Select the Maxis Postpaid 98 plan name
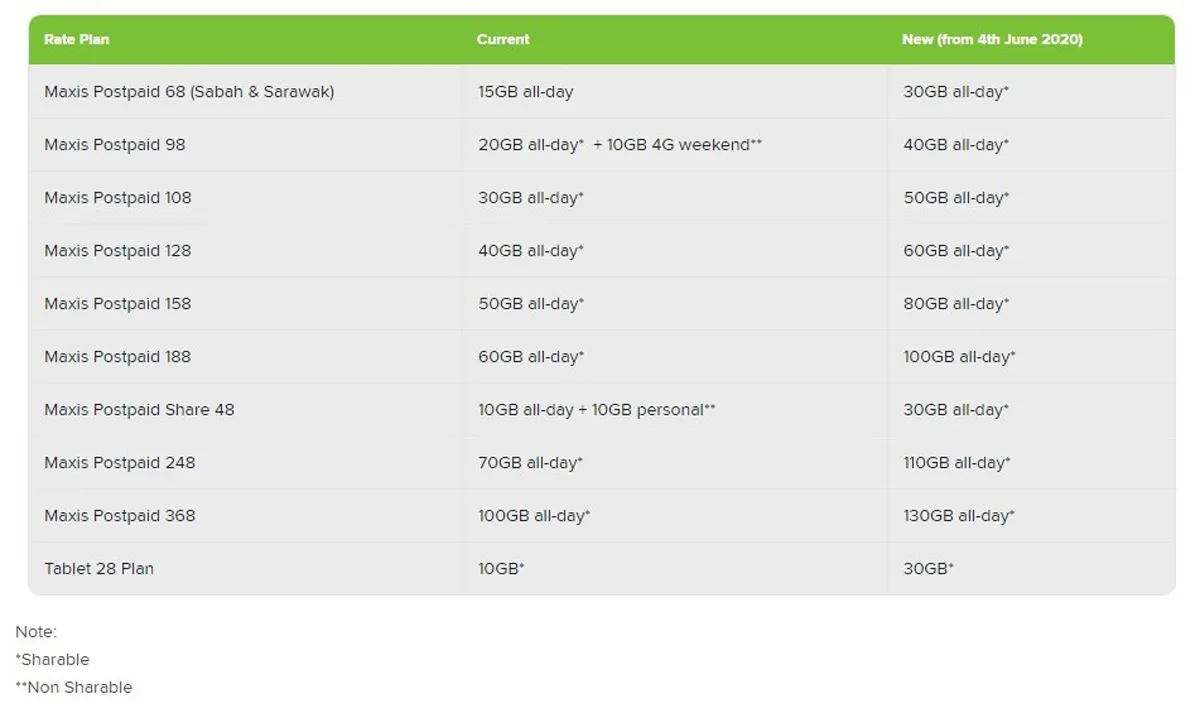 115,145
